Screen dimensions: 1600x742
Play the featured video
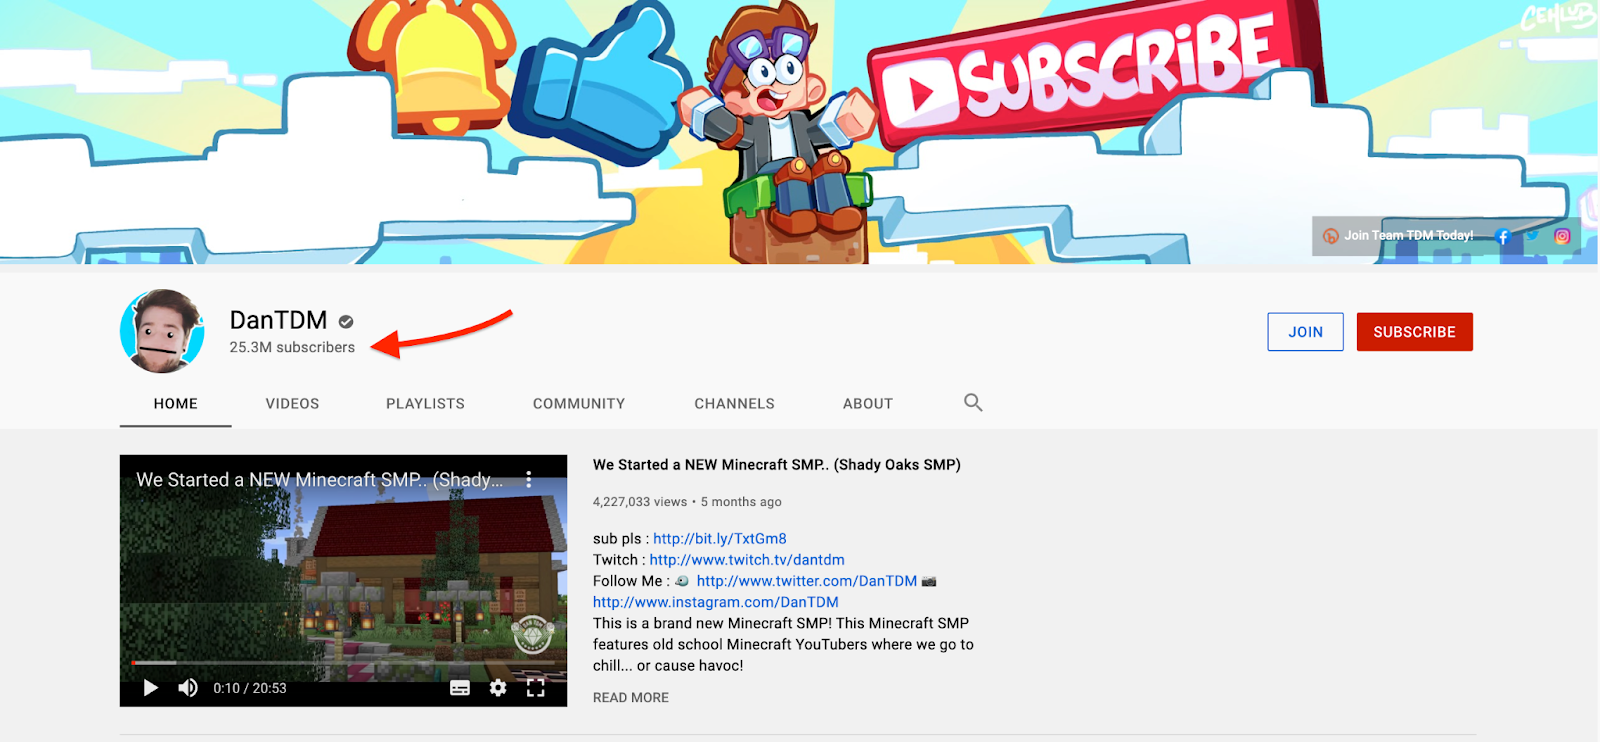[151, 688]
